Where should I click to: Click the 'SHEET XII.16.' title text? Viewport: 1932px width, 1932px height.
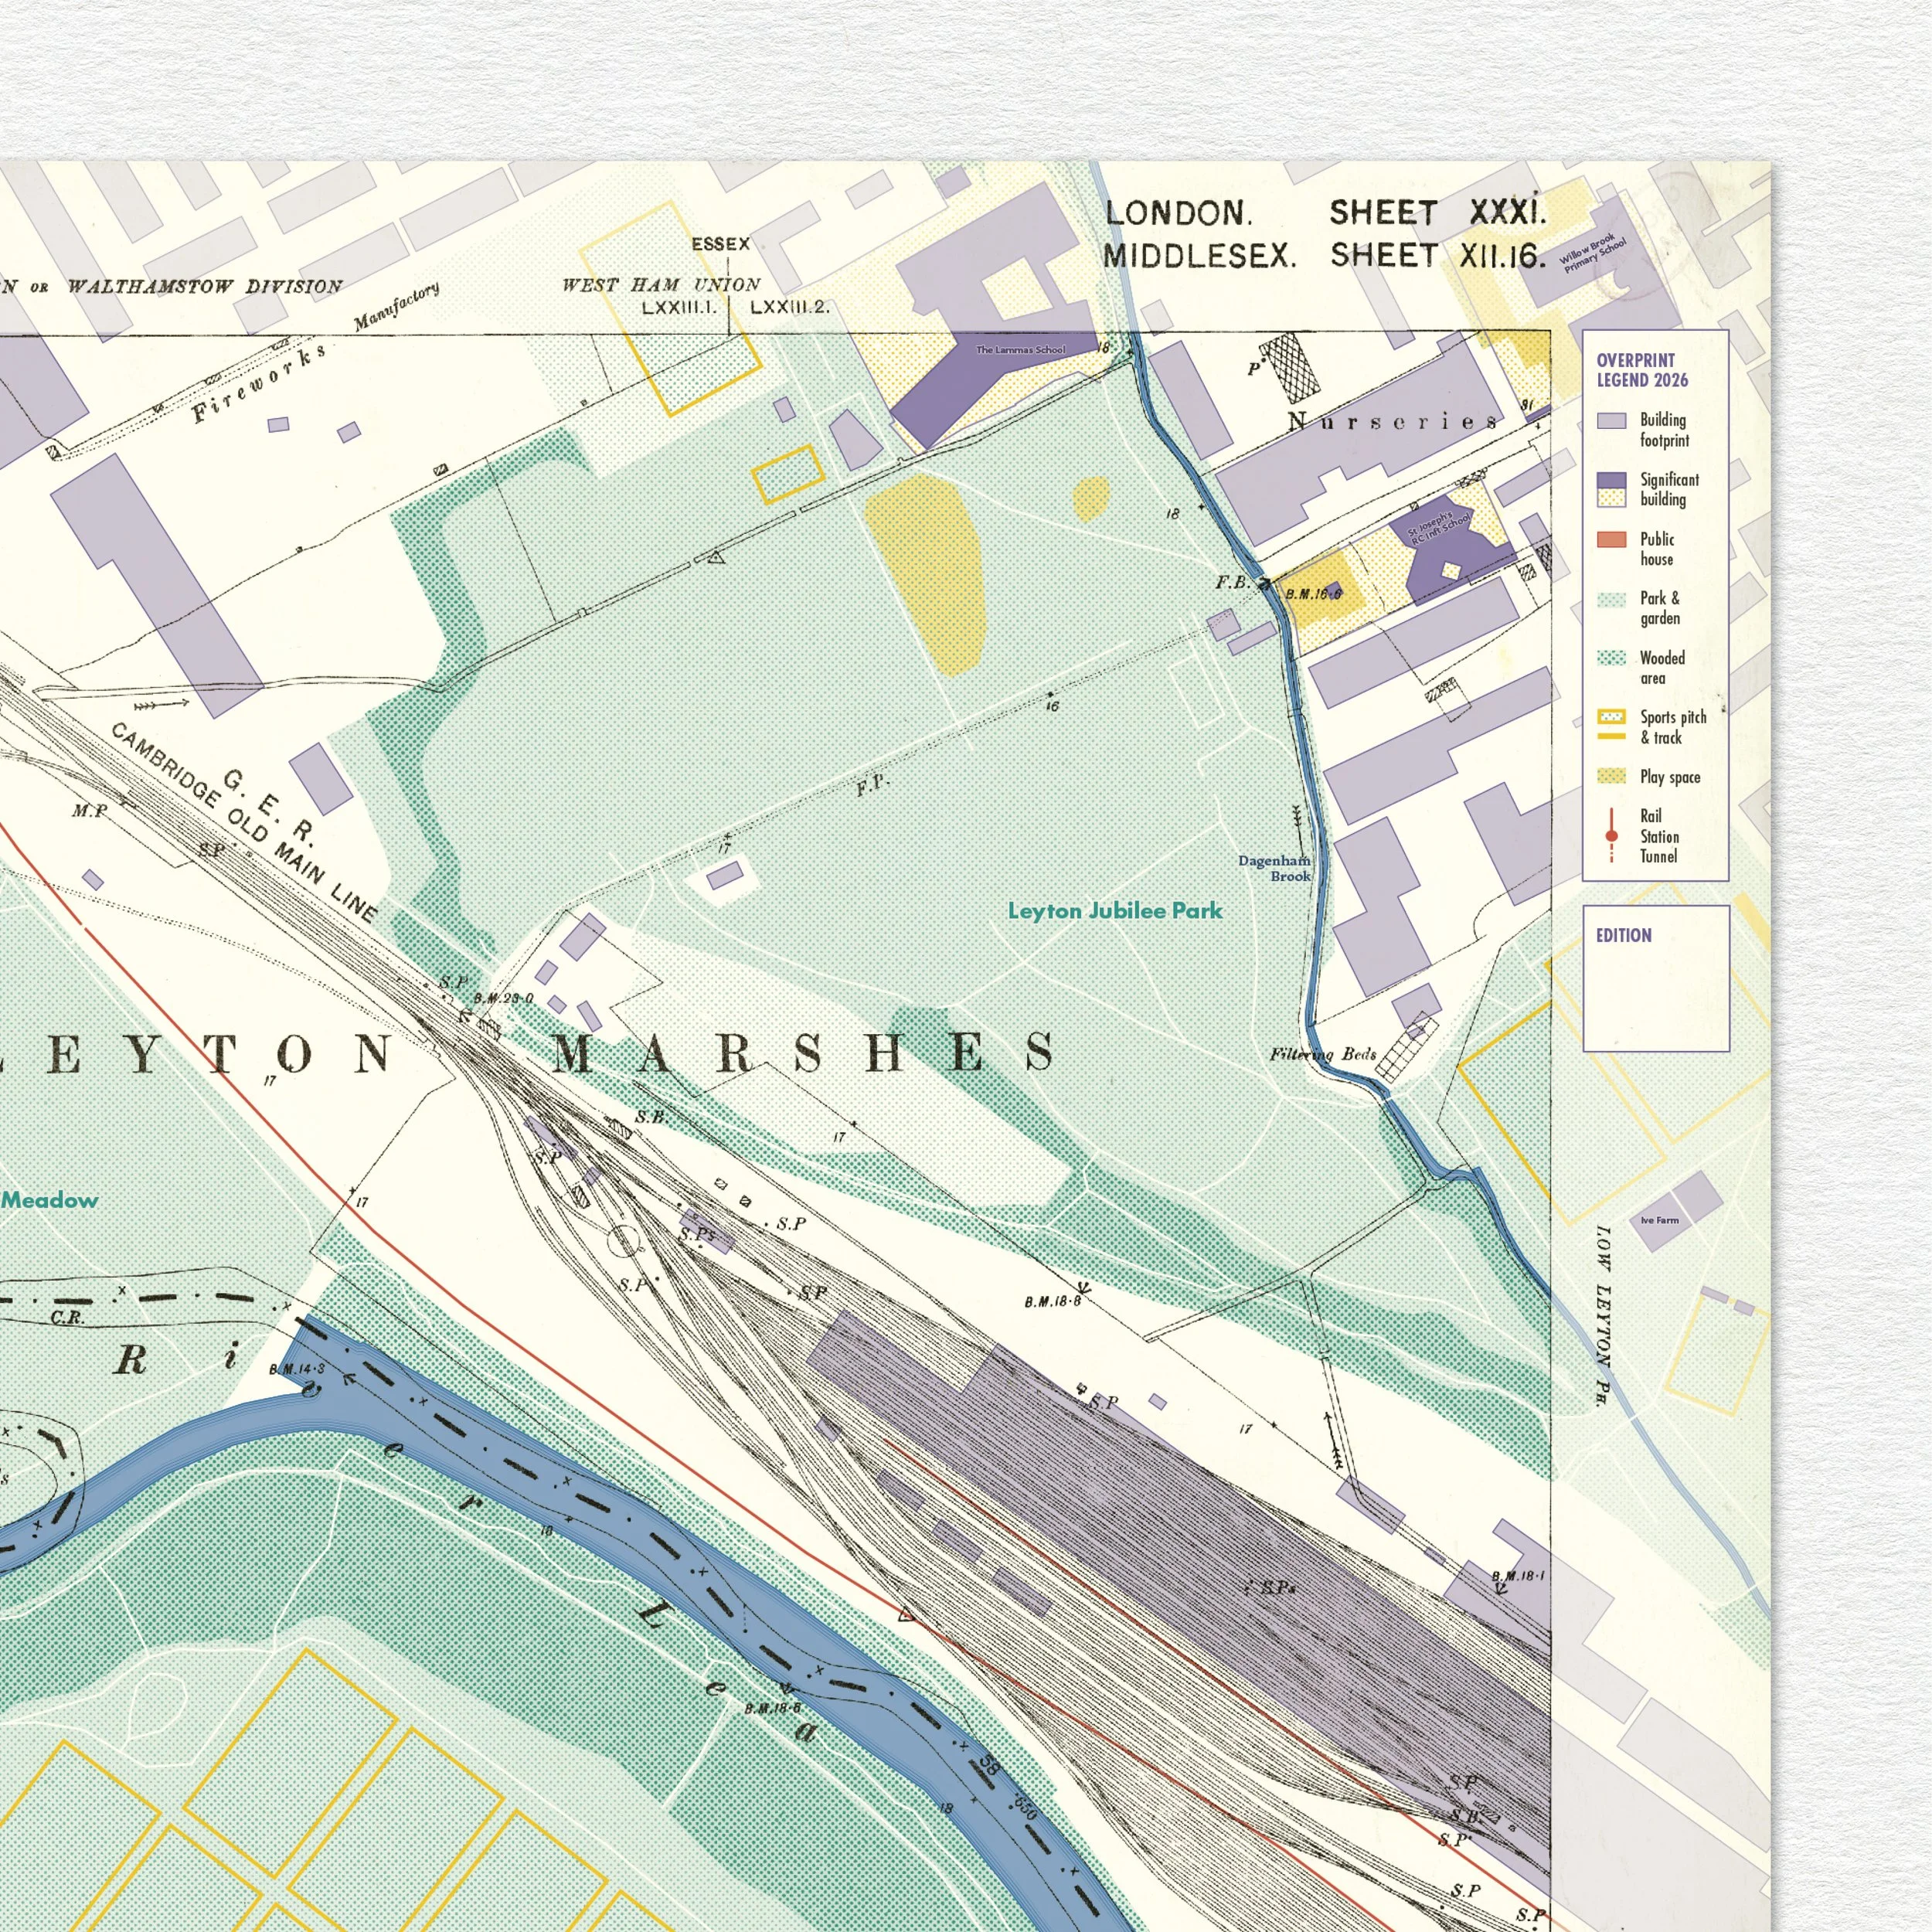(1438, 256)
